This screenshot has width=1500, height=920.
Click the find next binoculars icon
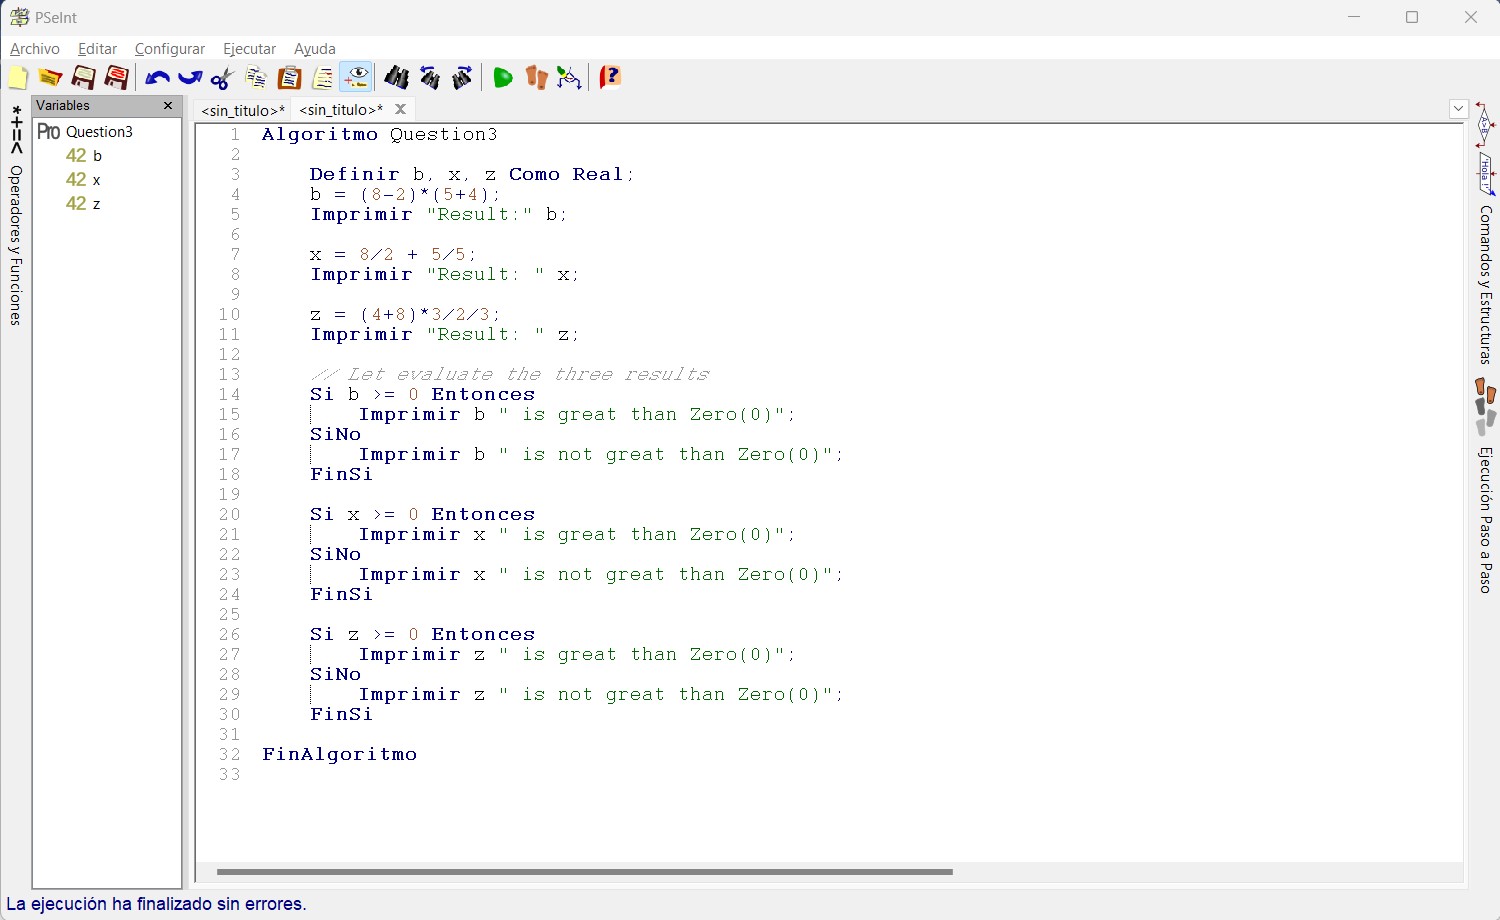click(462, 78)
